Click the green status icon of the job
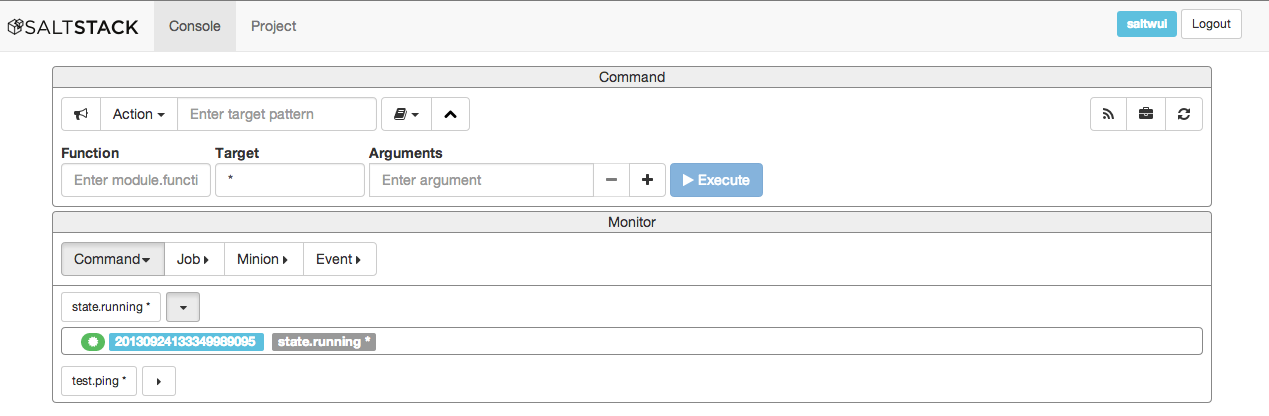This screenshot has width=1269, height=416. [x=93, y=342]
